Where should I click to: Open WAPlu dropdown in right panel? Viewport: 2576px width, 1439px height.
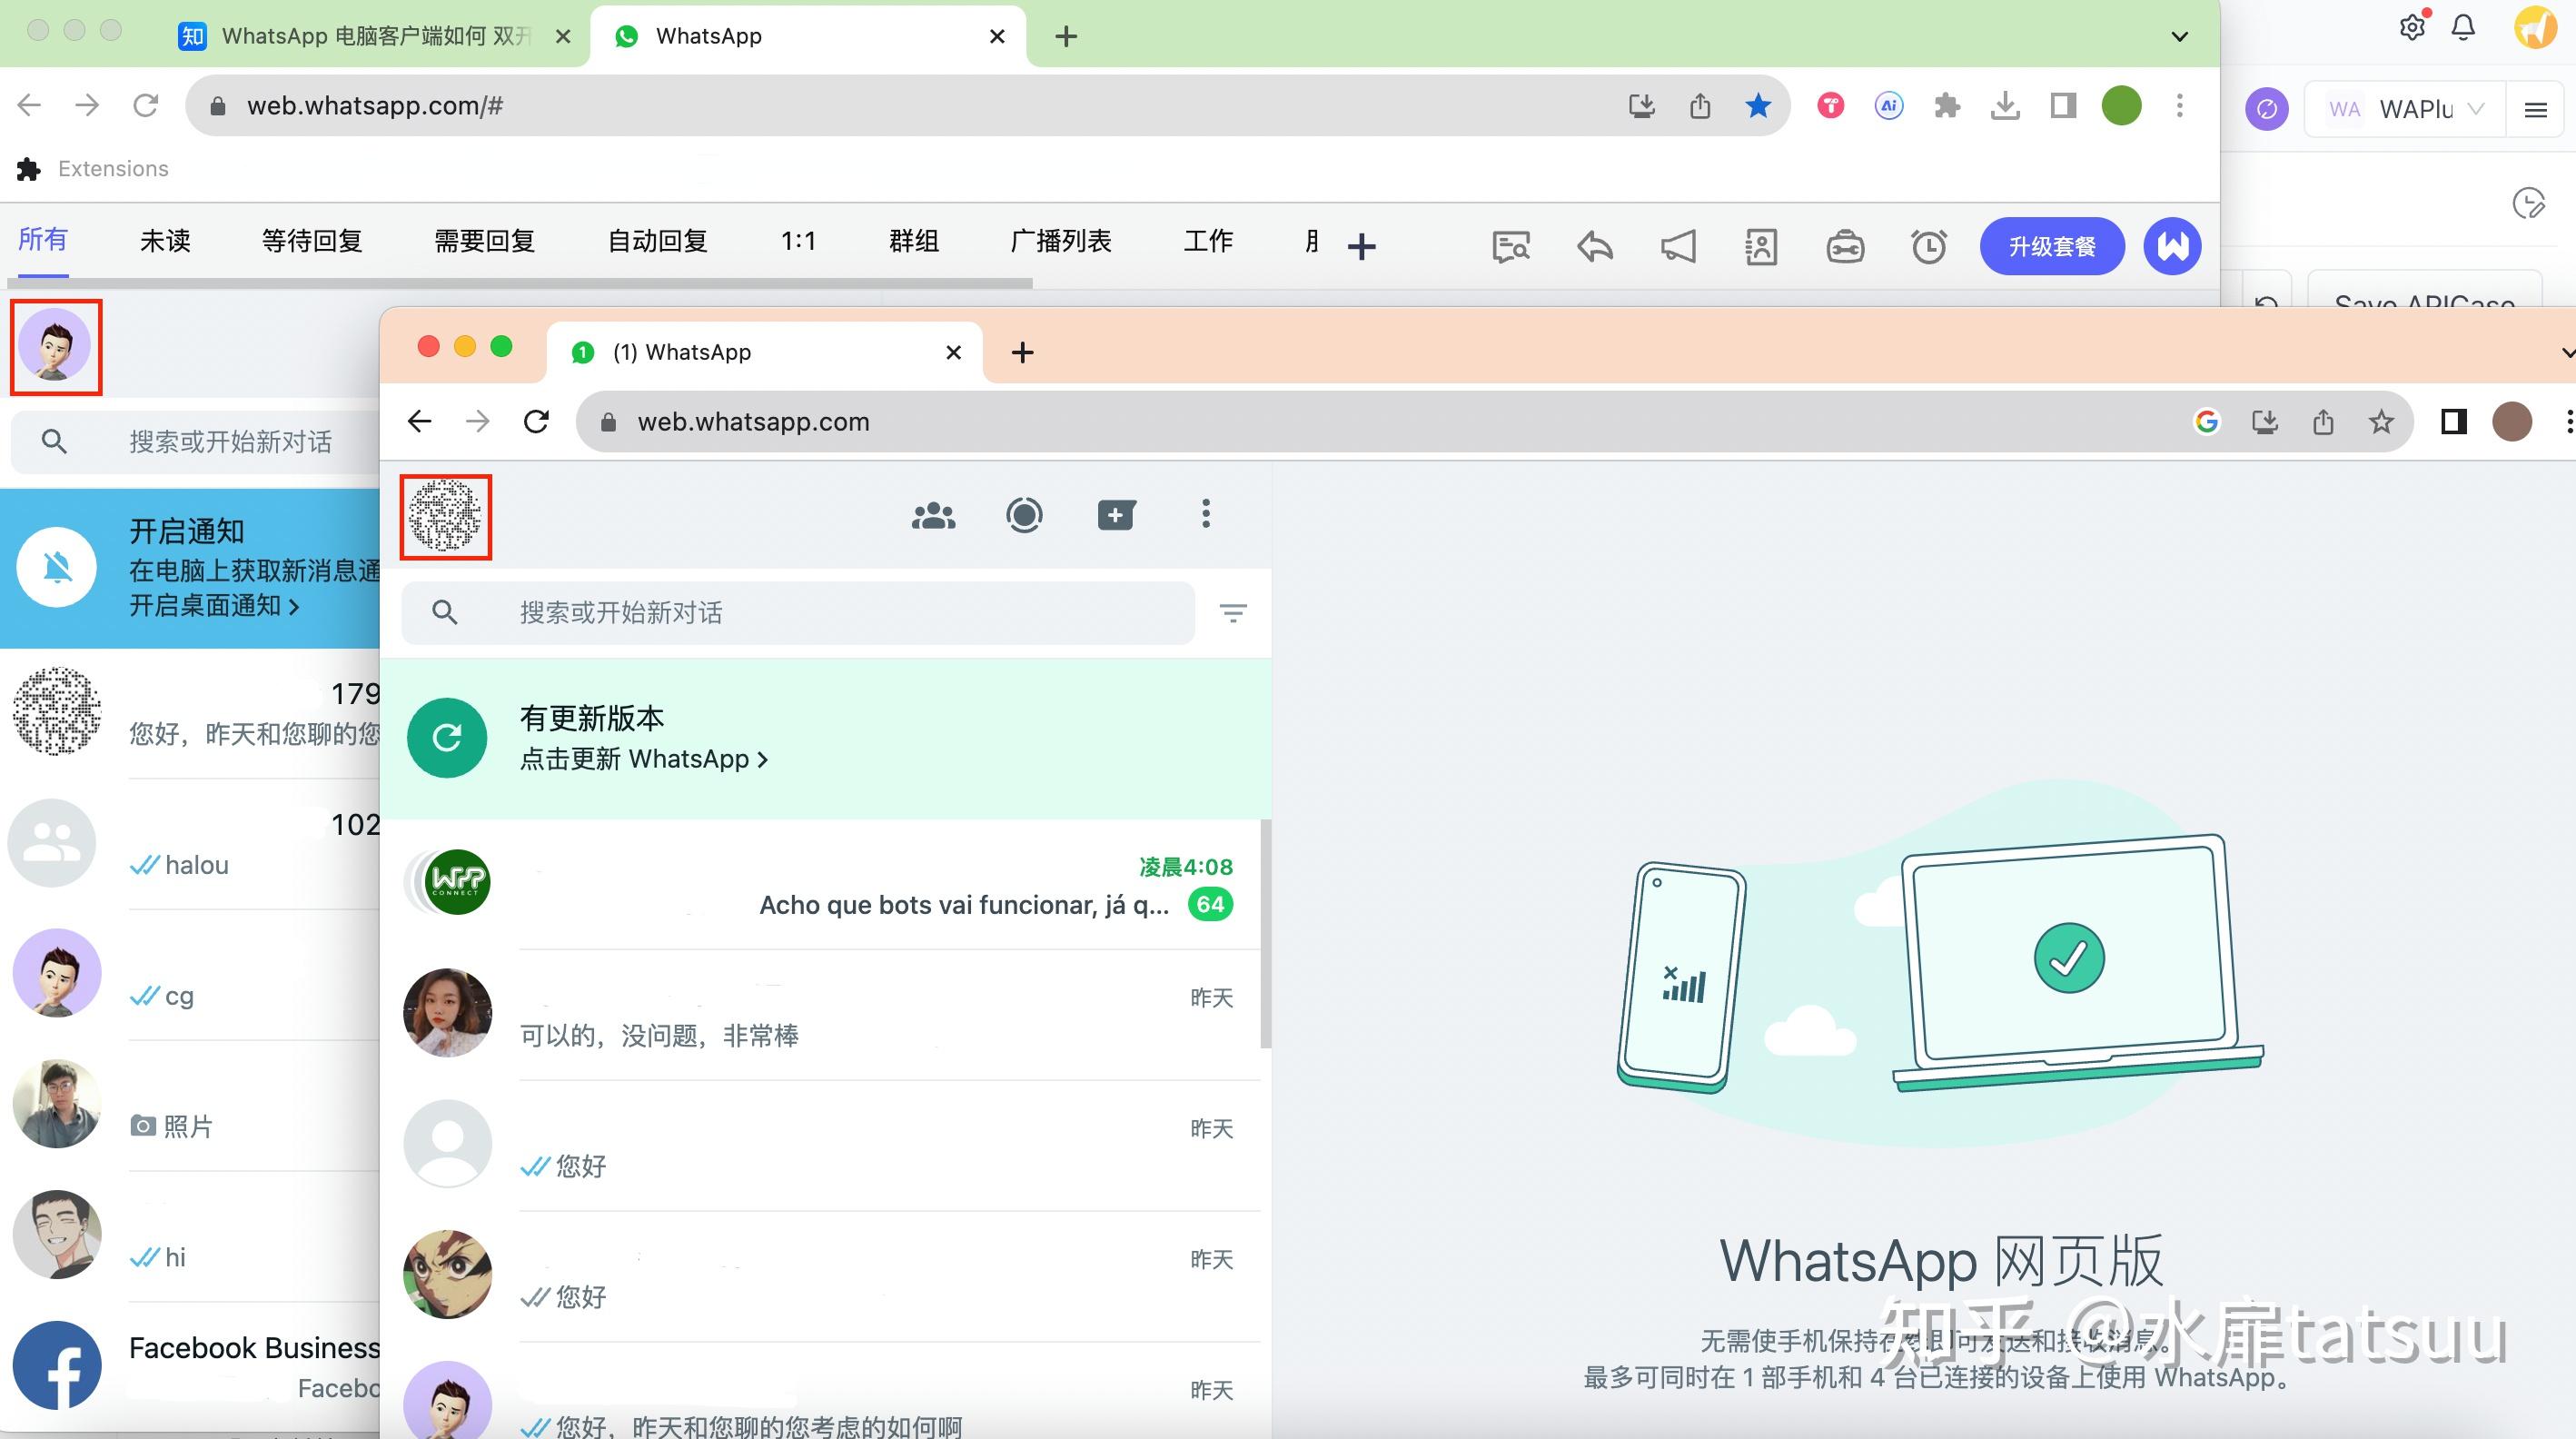click(2406, 110)
